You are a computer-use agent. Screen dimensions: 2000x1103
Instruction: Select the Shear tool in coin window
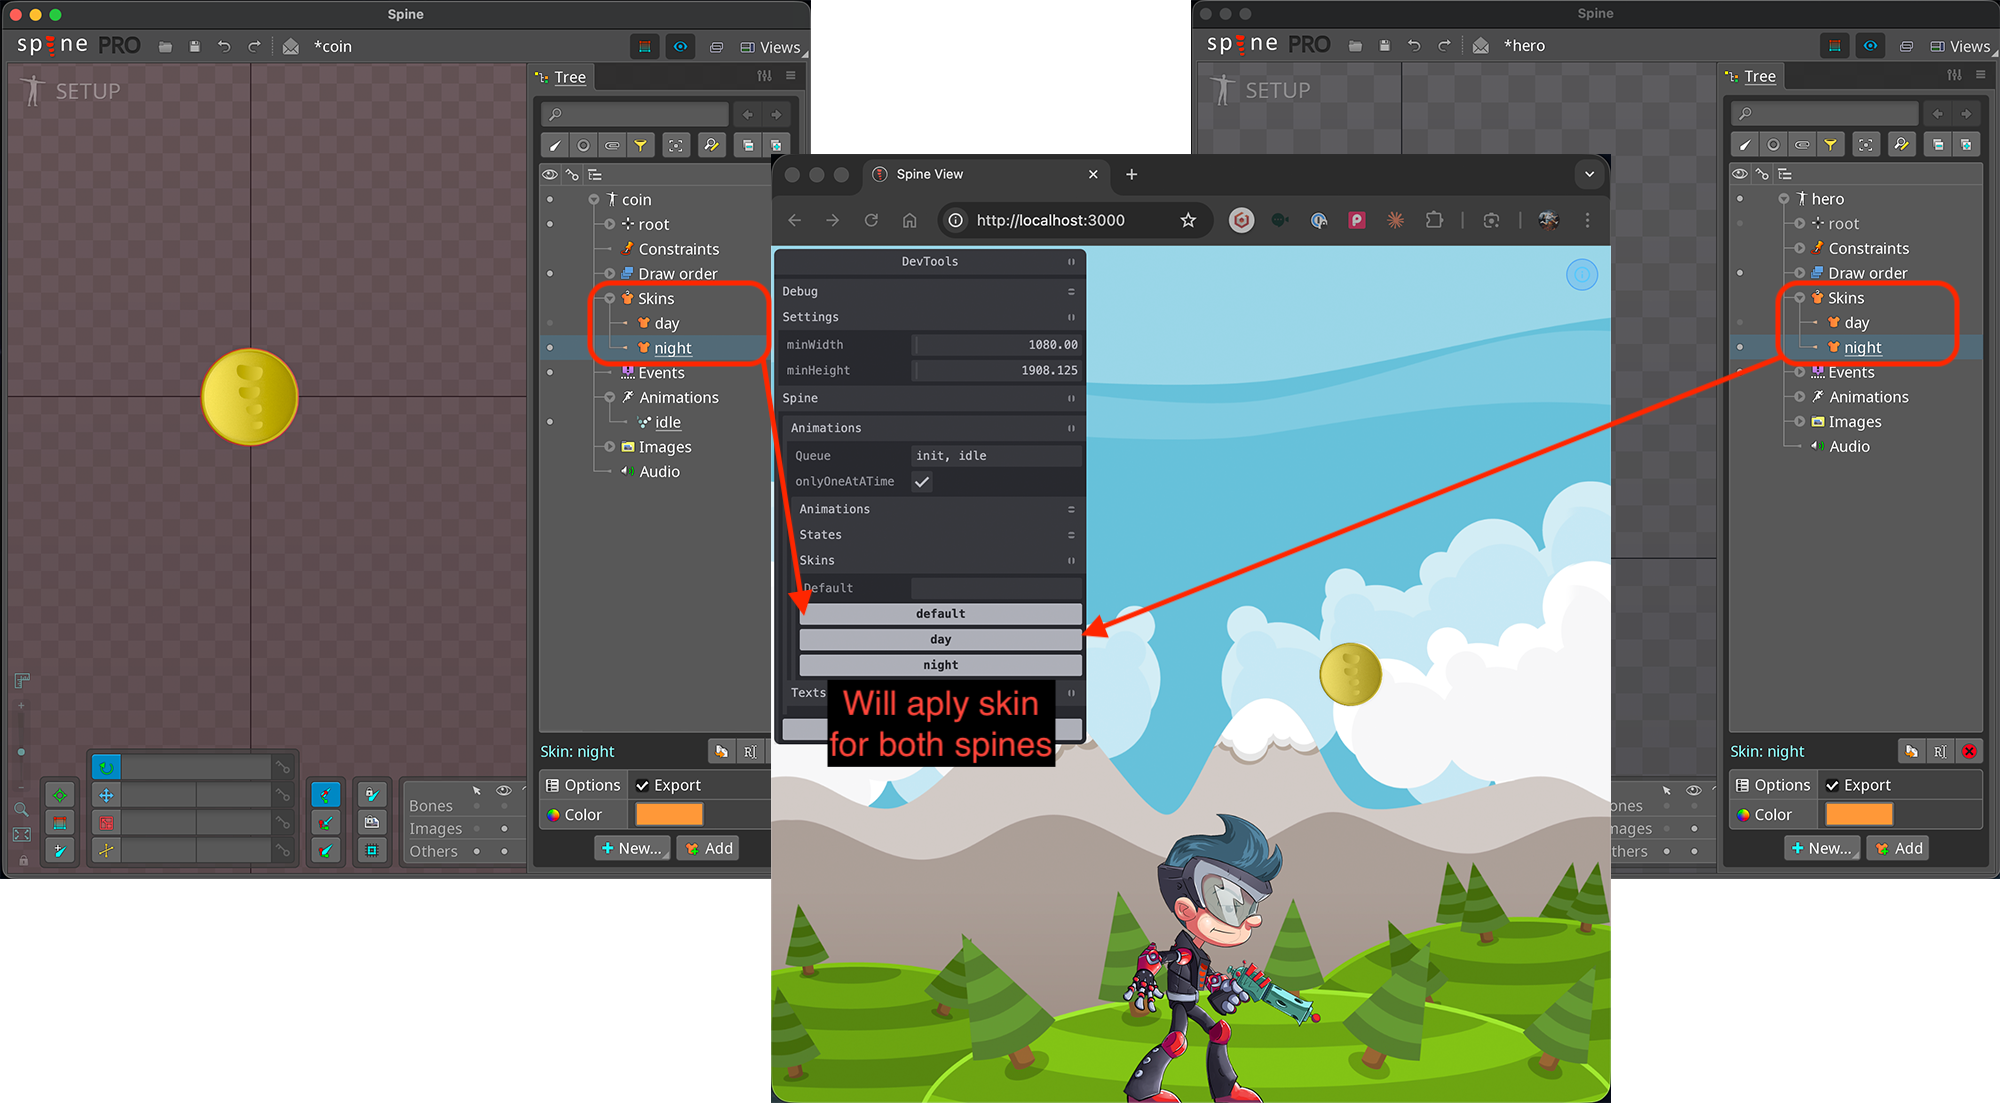pyautogui.click(x=106, y=850)
